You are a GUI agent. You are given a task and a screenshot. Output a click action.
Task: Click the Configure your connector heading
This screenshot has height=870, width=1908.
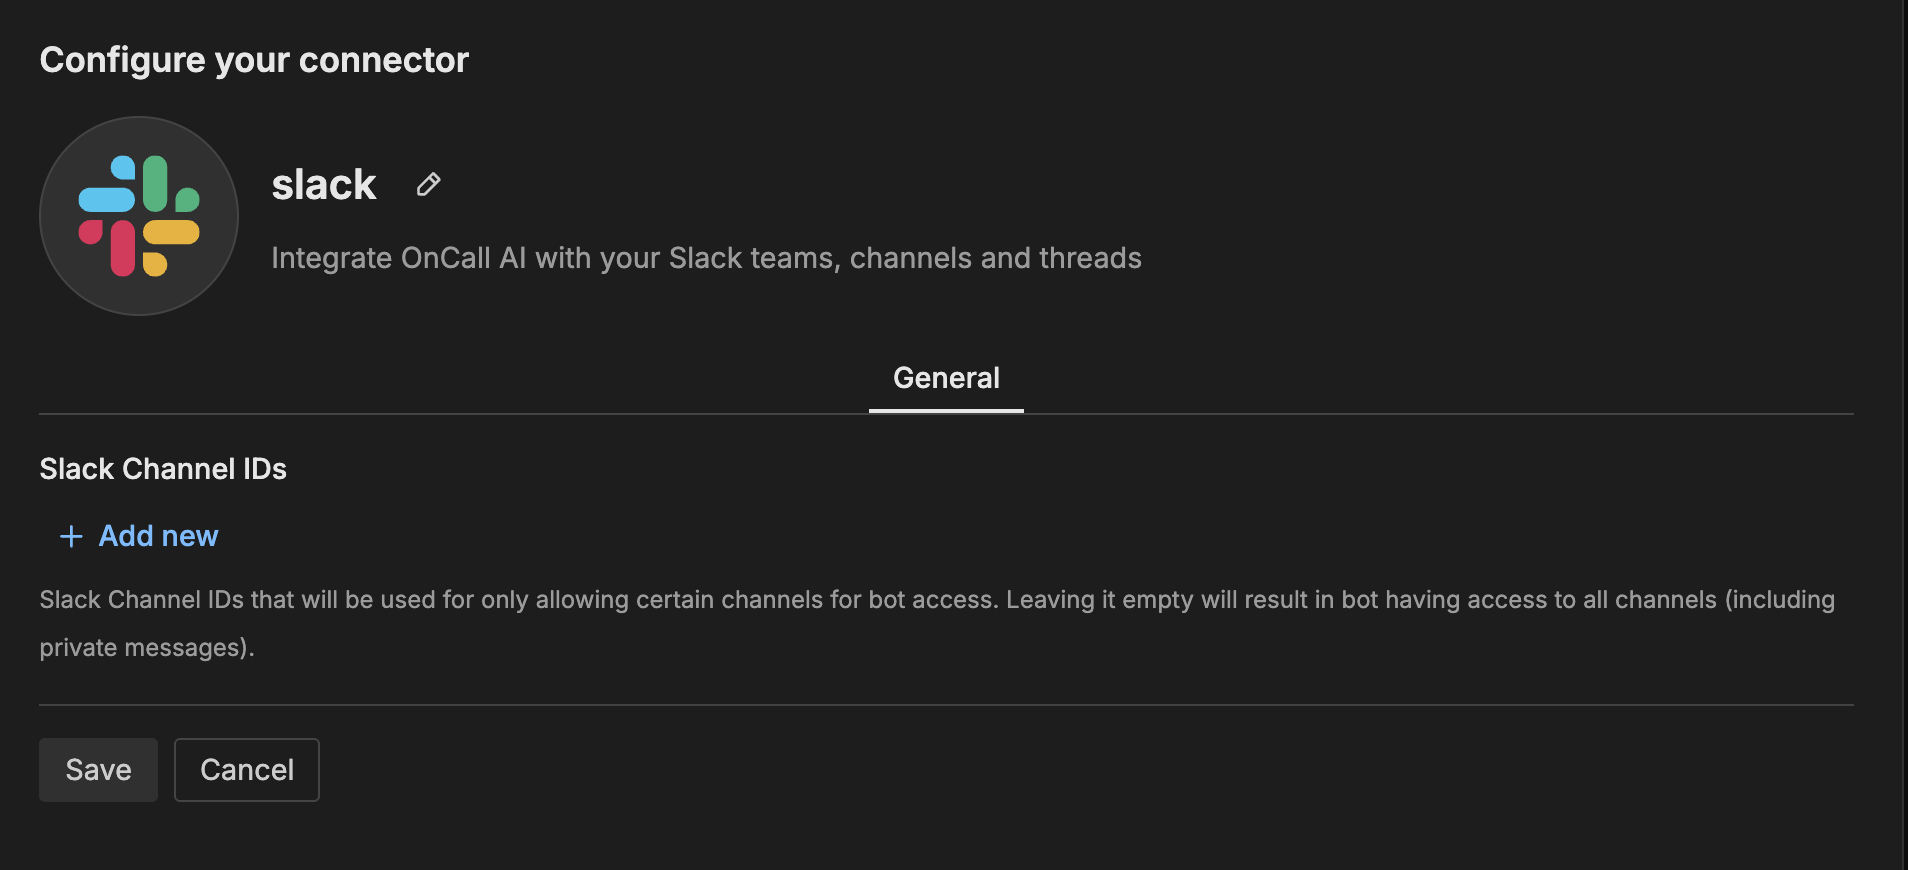coord(254,60)
